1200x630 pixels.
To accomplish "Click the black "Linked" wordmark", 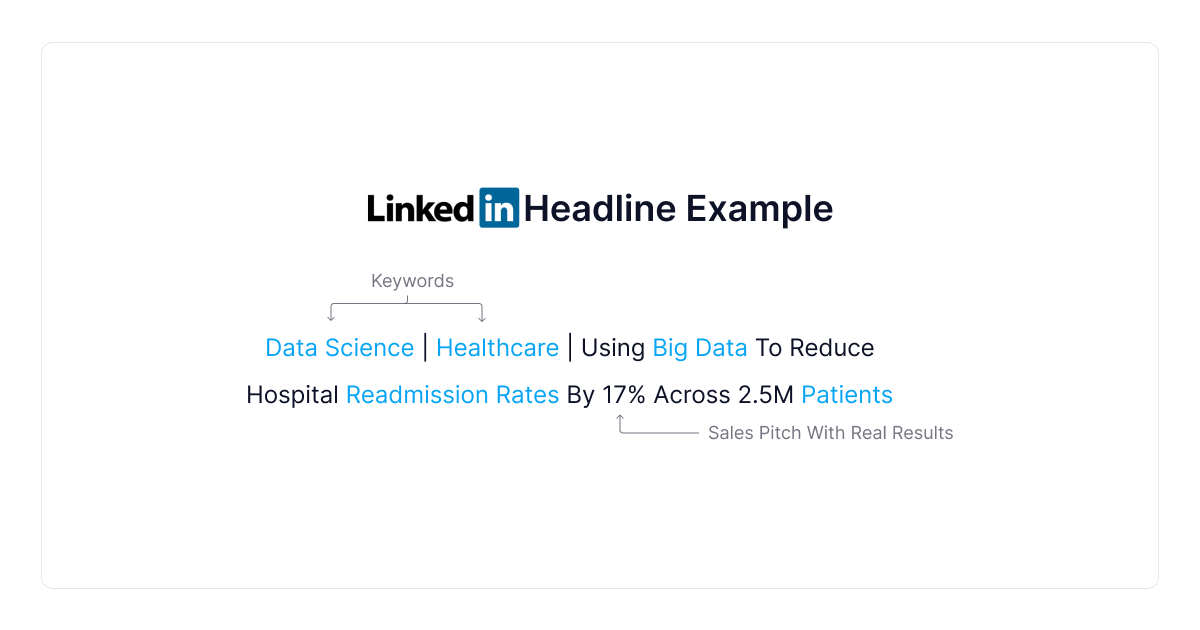I will tap(421, 209).
